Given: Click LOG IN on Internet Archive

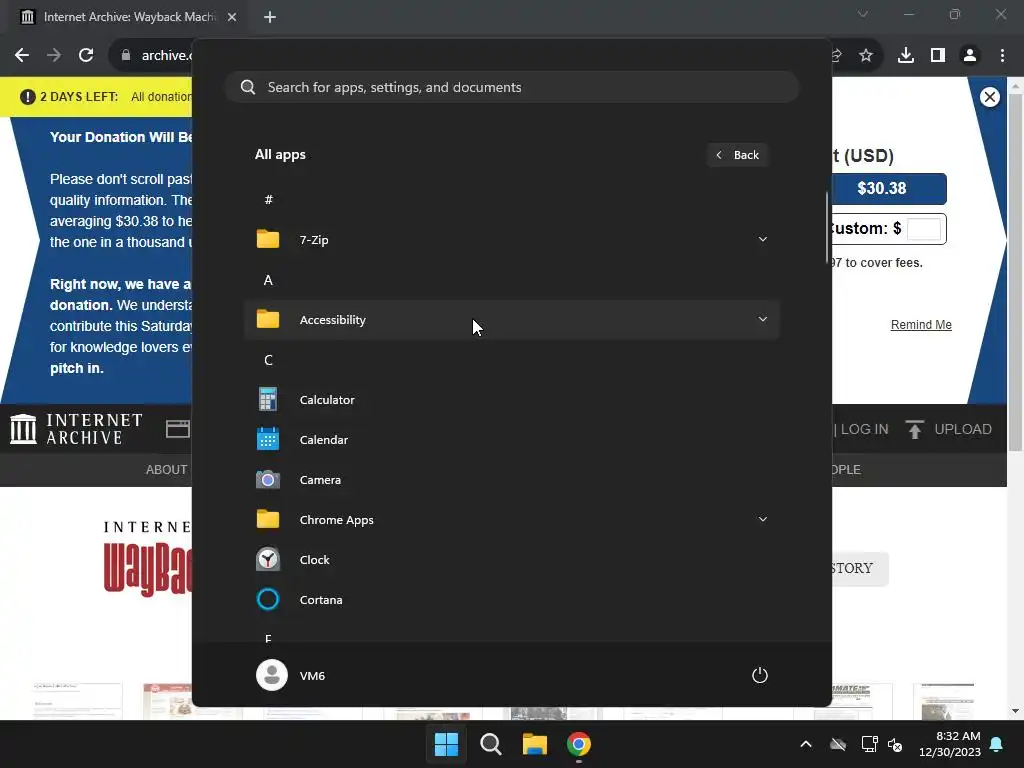Looking at the screenshot, I should click(x=864, y=429).
